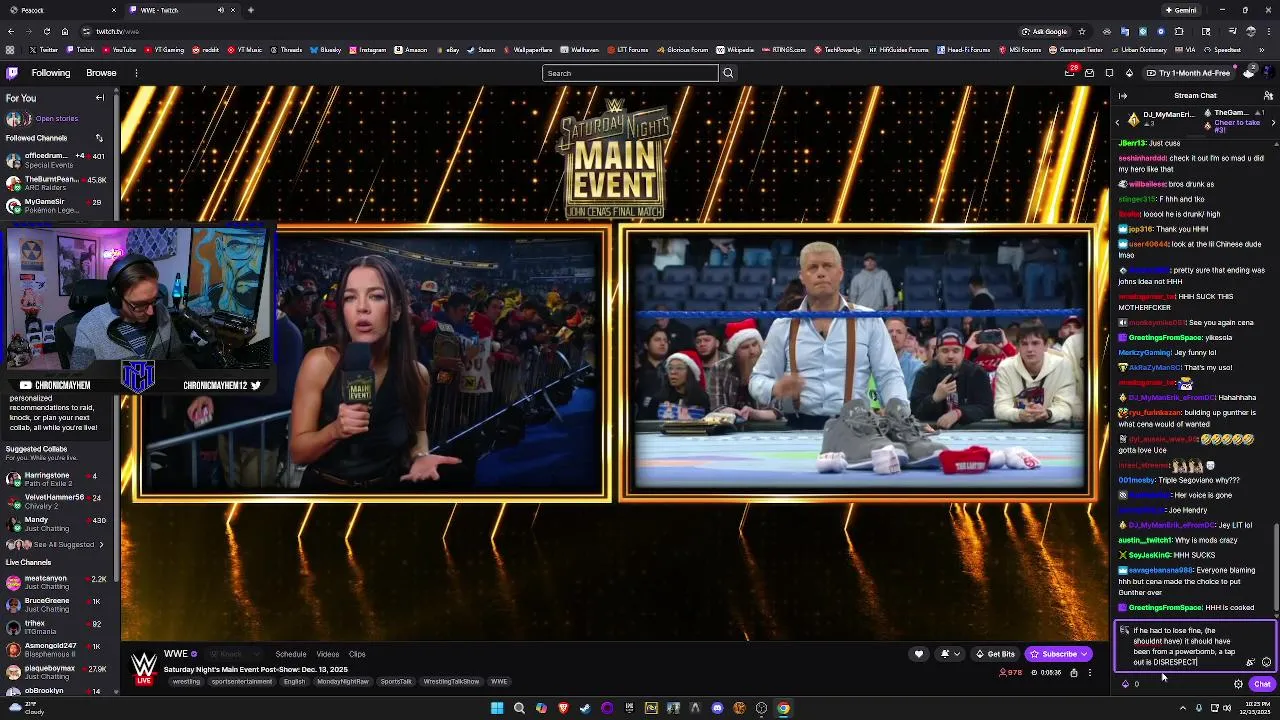Open plaqueboymax live channel
Screen dimensions: 1280x720
tap(55, 672)
